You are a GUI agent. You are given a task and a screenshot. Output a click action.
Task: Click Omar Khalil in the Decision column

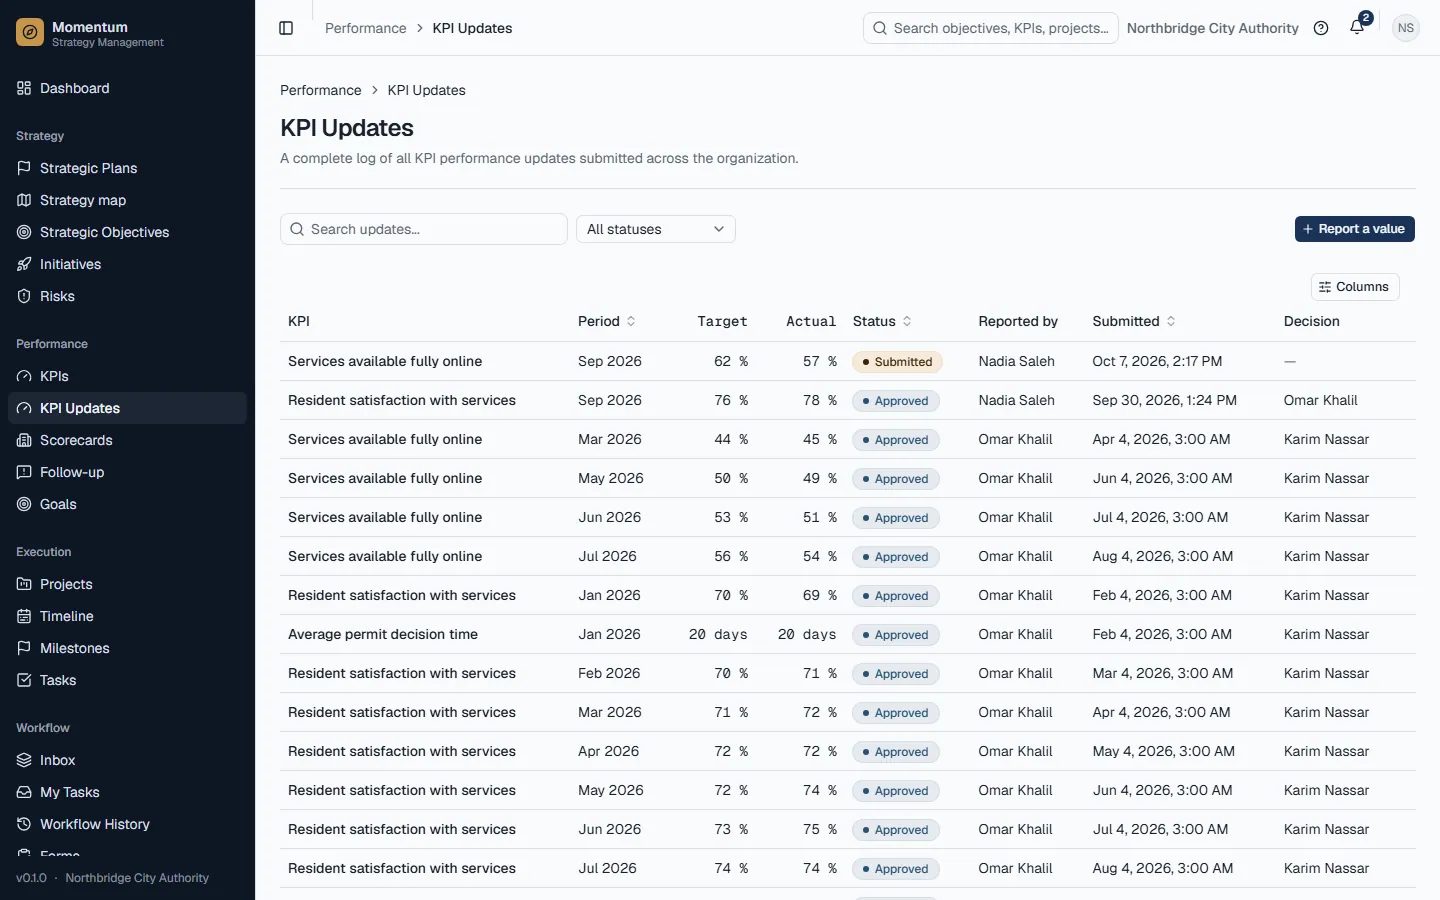coord(1321,400)
